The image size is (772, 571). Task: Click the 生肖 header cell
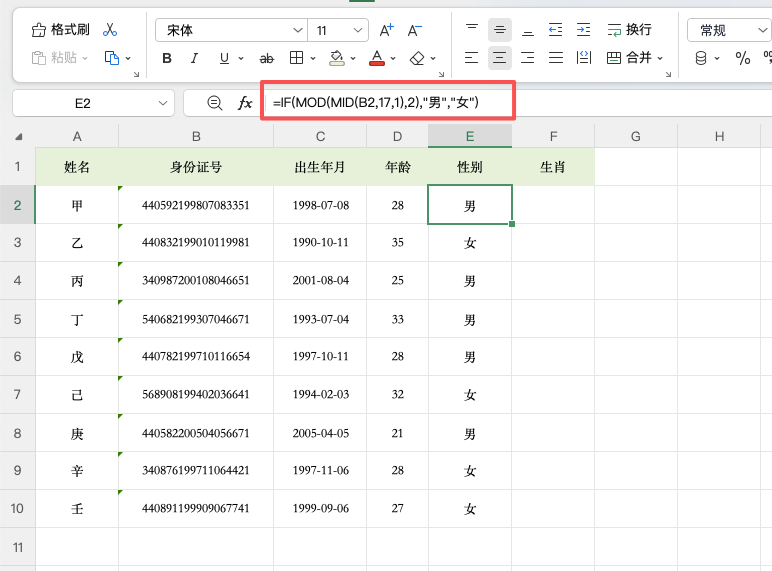pos(553,167)
